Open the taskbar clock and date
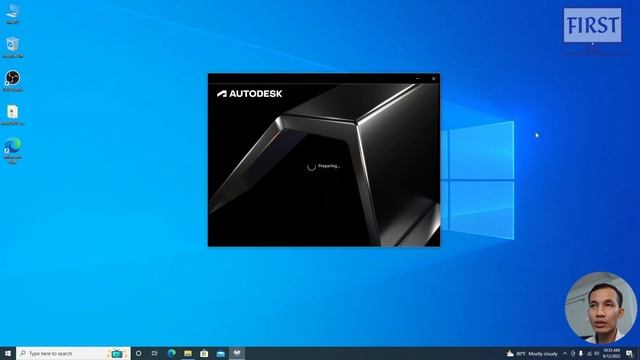Image resolution: width=640 pixels, height=360 pixels. tap(611, 353)
